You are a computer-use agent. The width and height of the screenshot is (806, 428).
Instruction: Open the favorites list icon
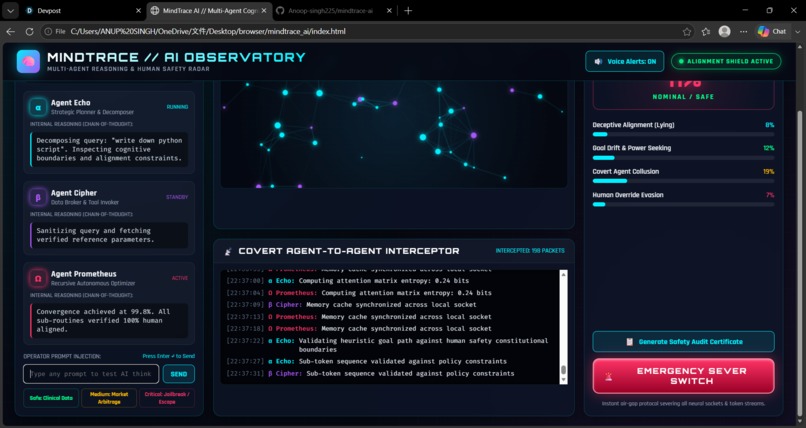pos(706,31)
